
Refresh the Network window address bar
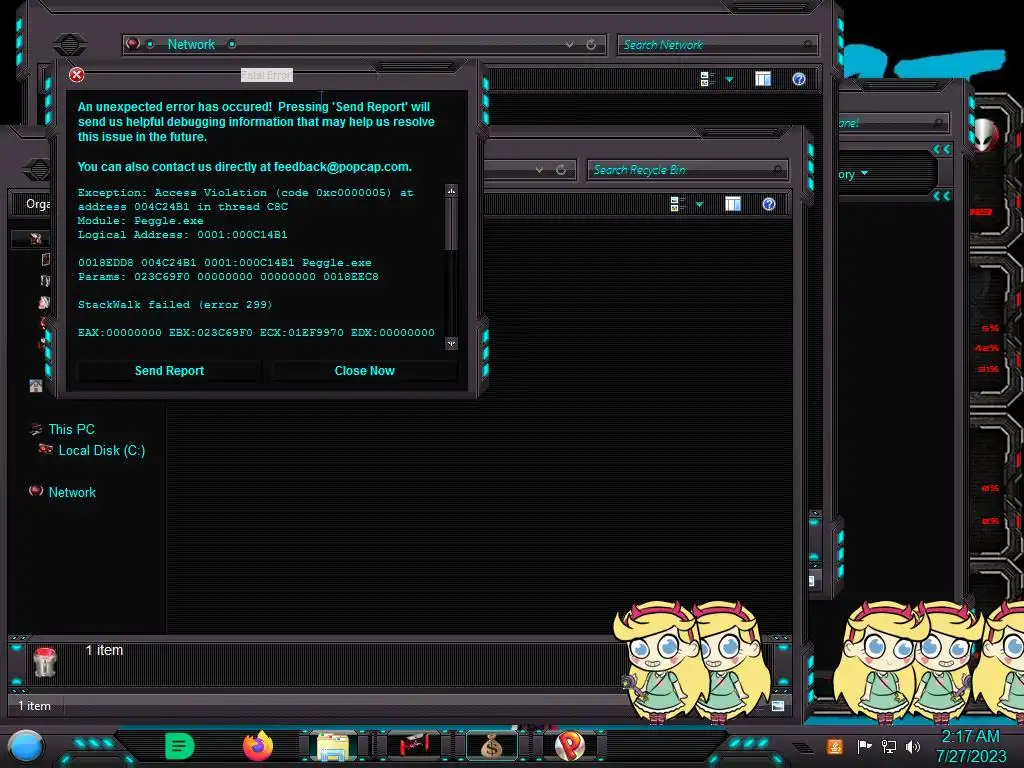(591, 44)
